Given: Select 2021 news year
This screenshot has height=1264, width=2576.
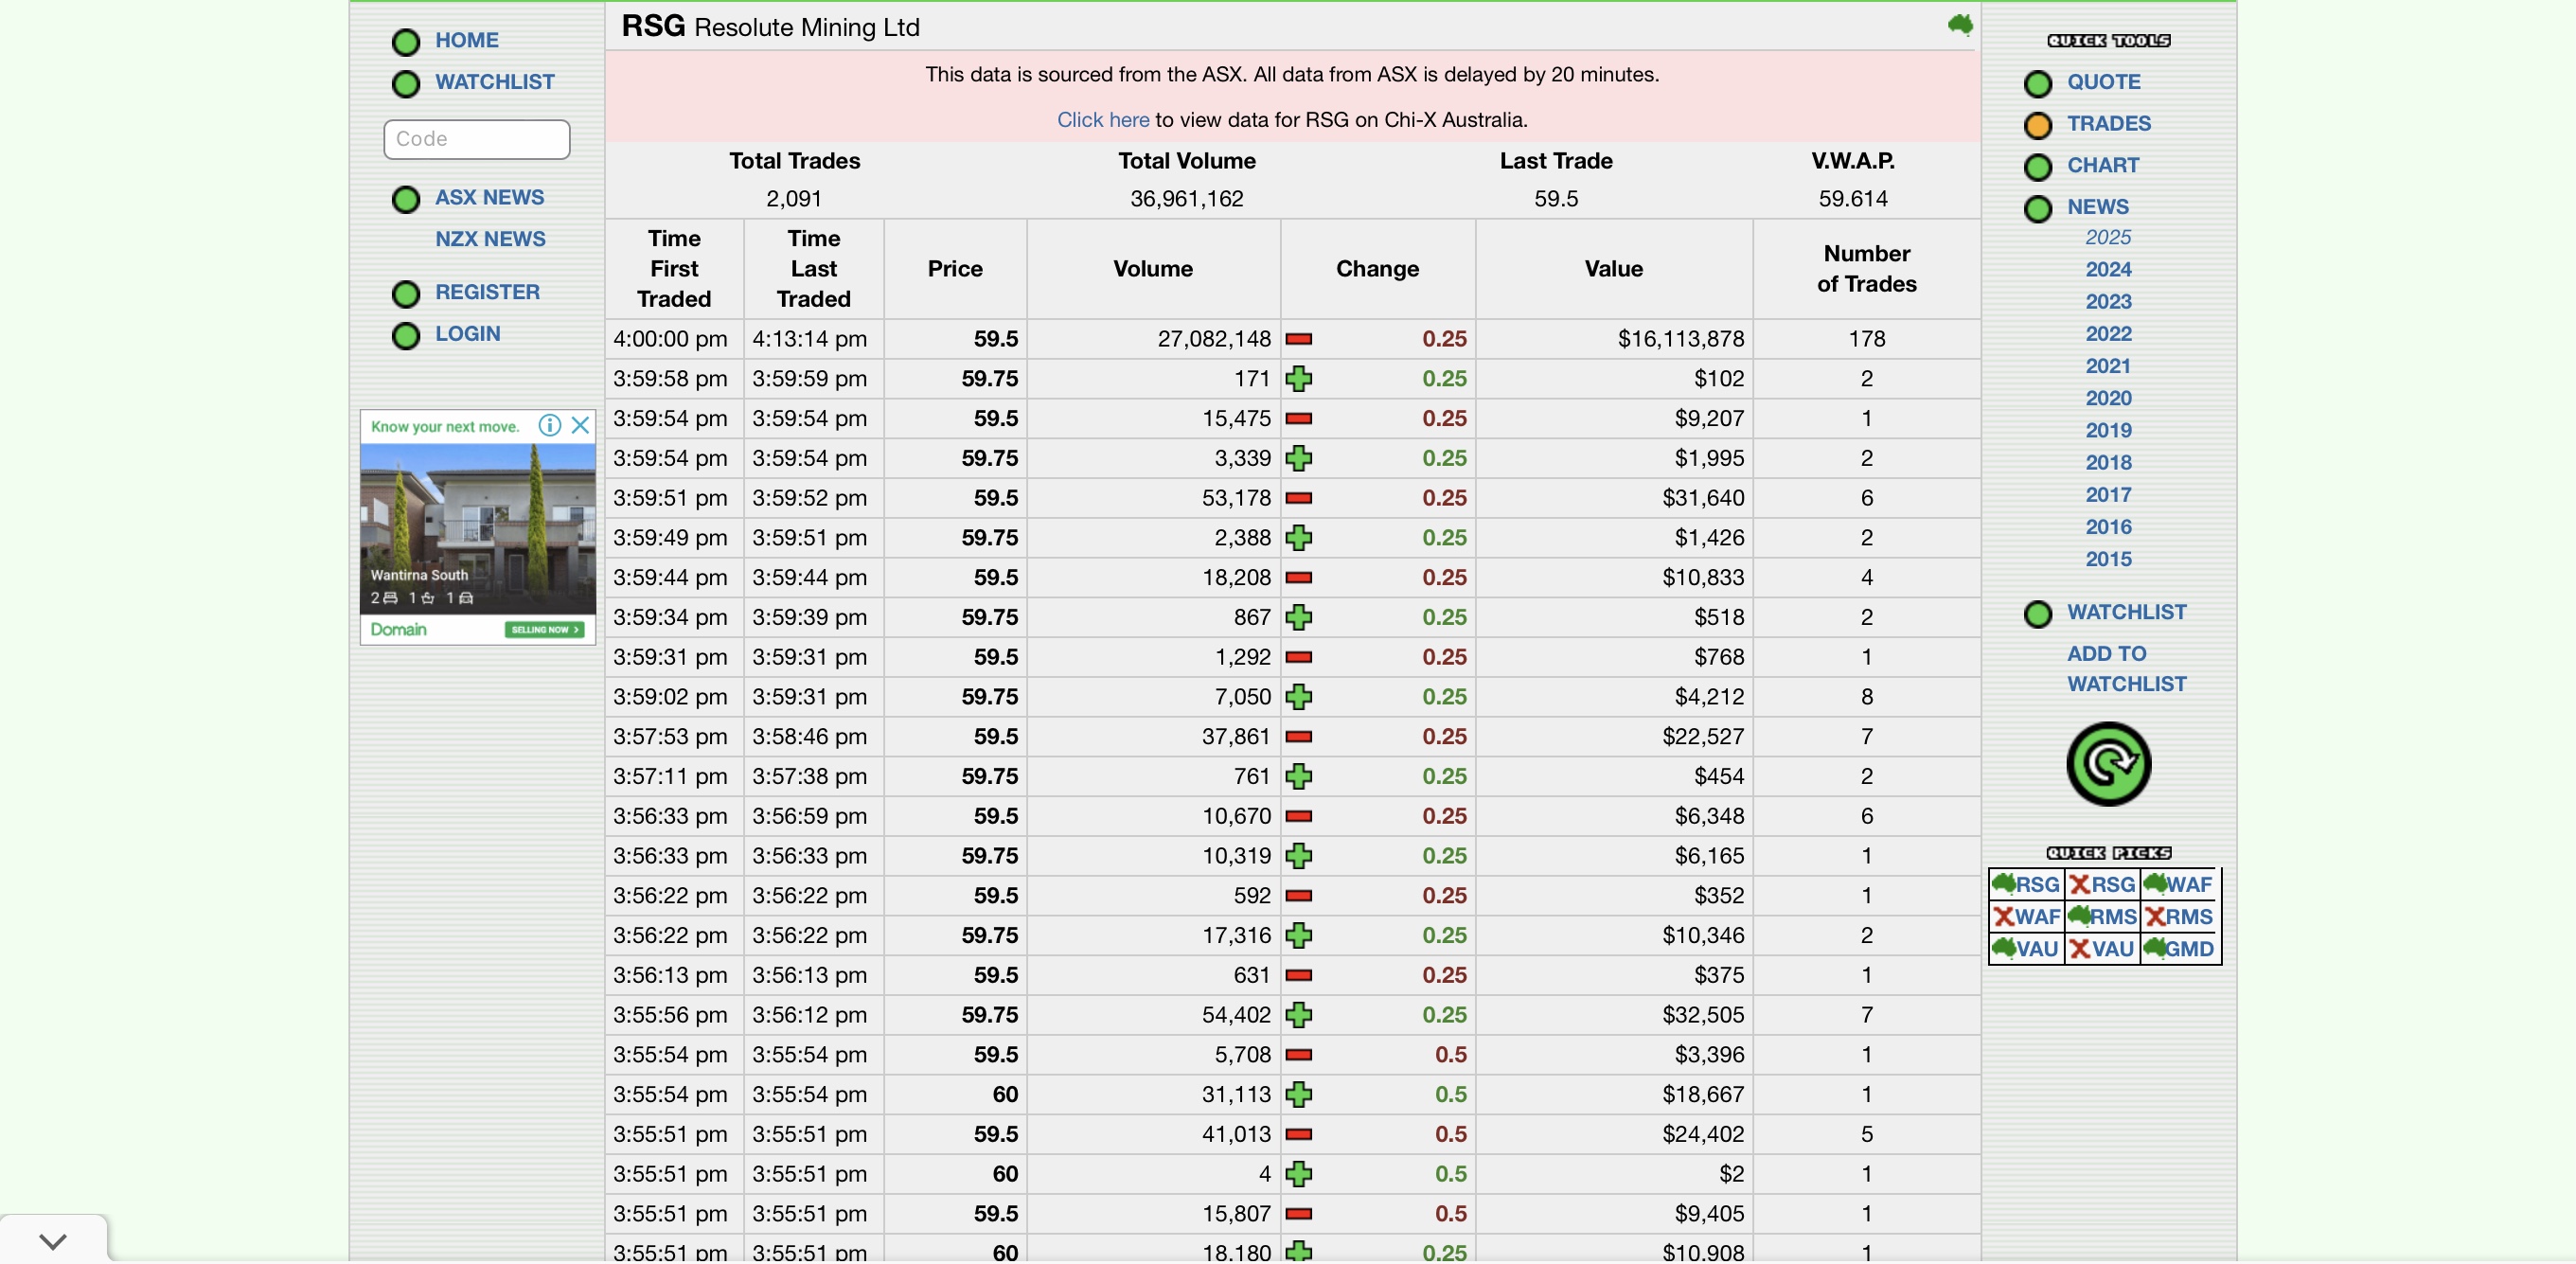Looking at the screenshot, I should [x=2108, y=366].
